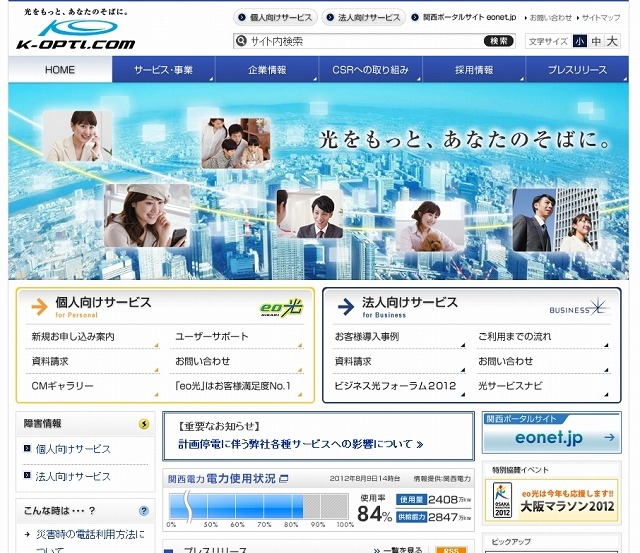
Task: Click bullet icon before 法人向けサービス header link
Action: (330, 17)
